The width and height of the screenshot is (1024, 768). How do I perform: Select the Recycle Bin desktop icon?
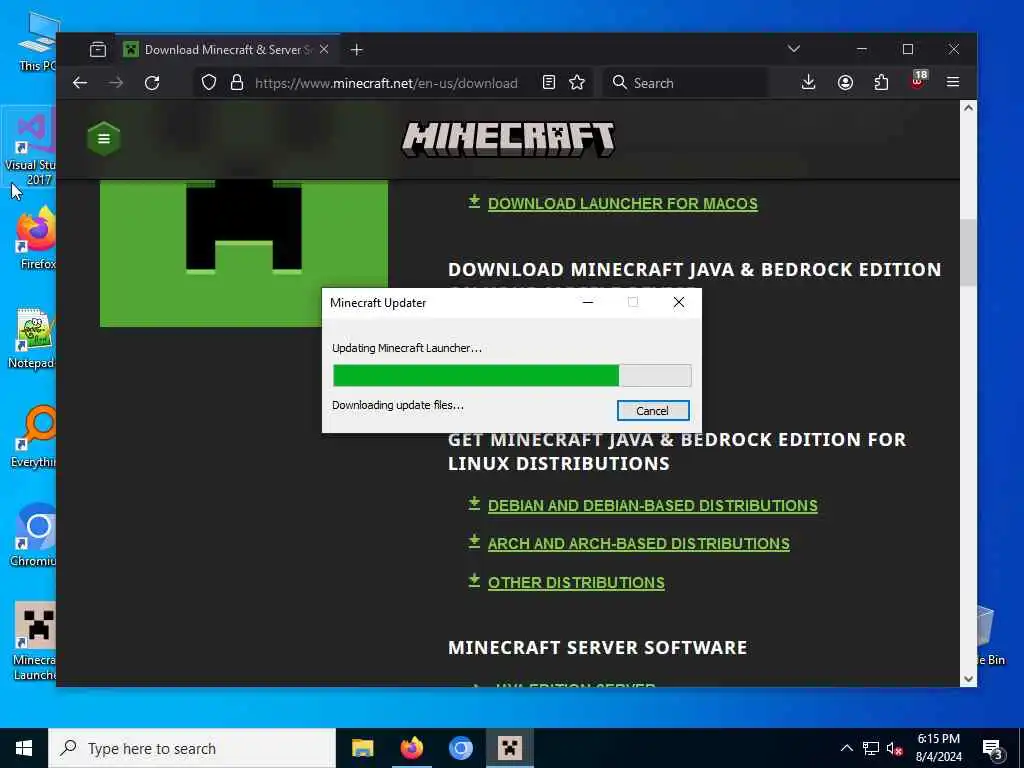pos(991,636)
